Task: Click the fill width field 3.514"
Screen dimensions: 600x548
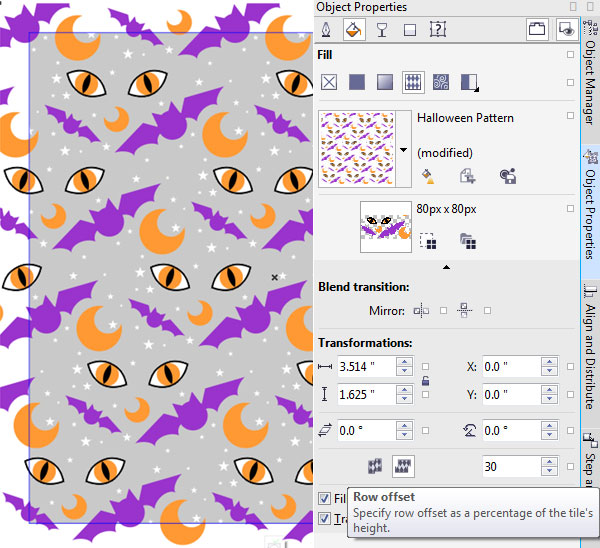Action: 367,367
